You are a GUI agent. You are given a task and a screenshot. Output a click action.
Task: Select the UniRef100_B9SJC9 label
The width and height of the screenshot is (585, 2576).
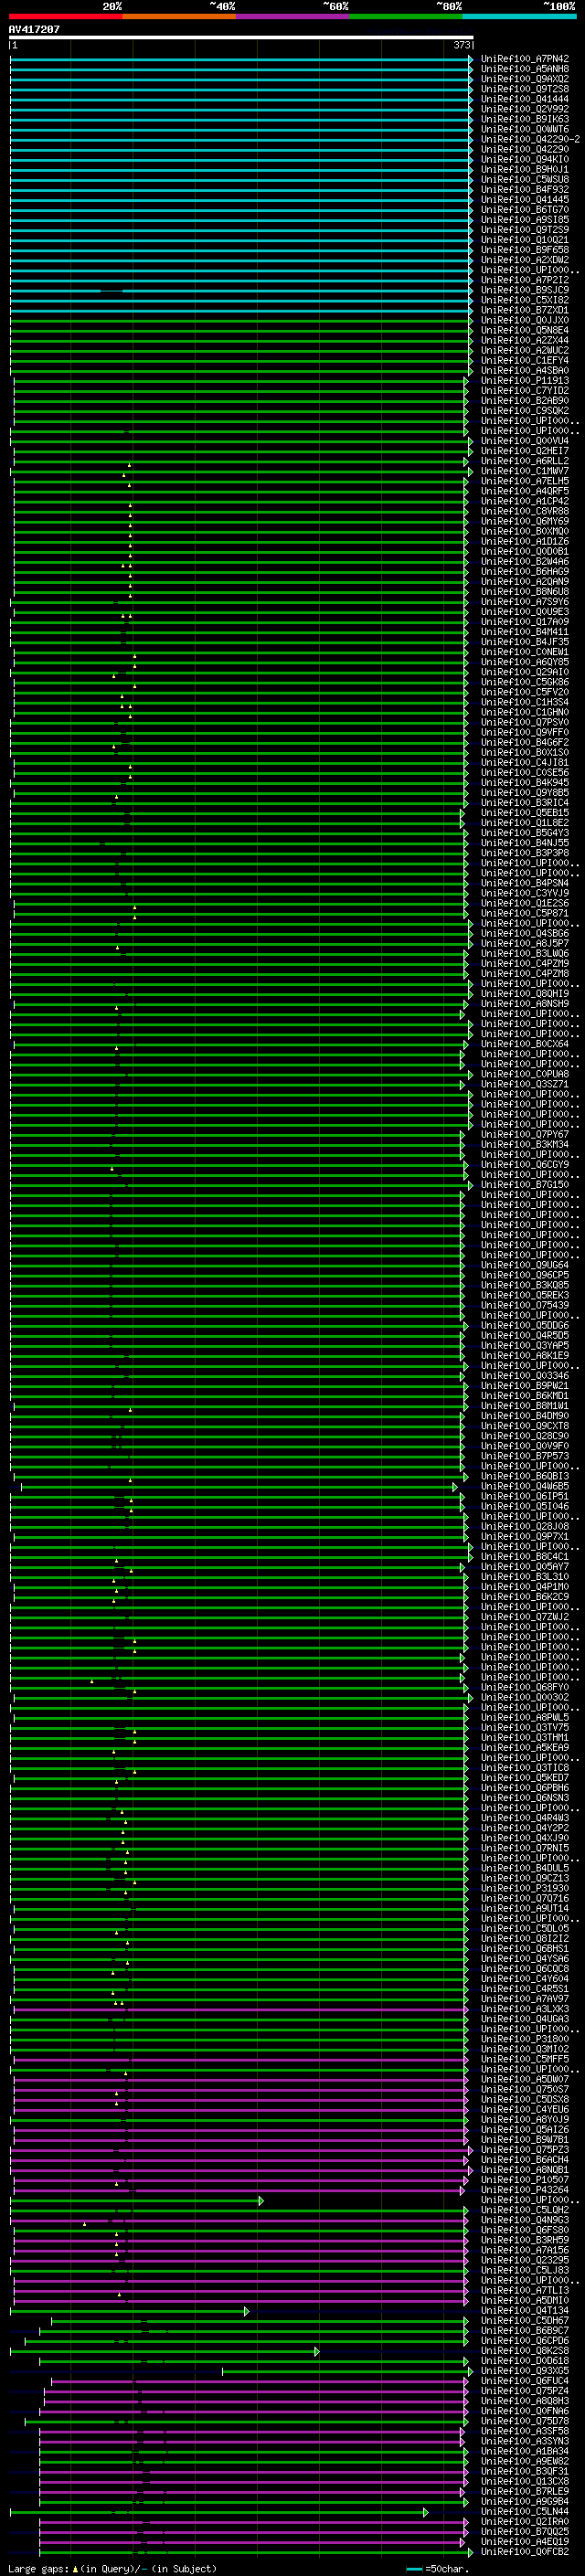[x=524, y=291]
